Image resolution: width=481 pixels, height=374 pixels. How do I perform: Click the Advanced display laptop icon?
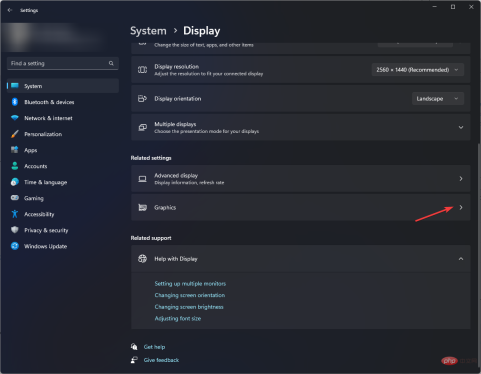[142, 179]
